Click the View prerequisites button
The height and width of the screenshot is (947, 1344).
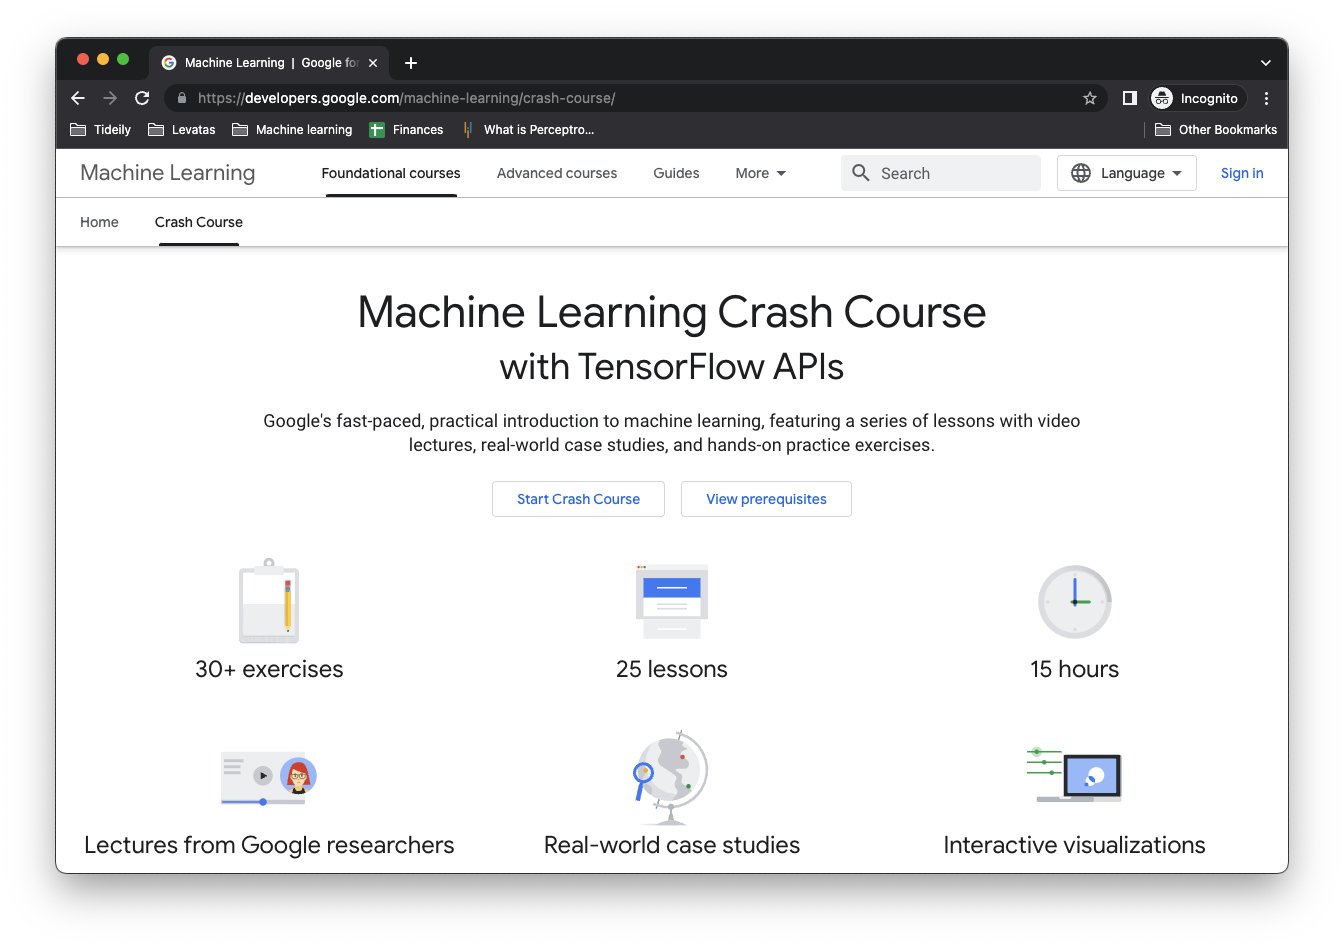pyautogui.click(x=766, y=499)
